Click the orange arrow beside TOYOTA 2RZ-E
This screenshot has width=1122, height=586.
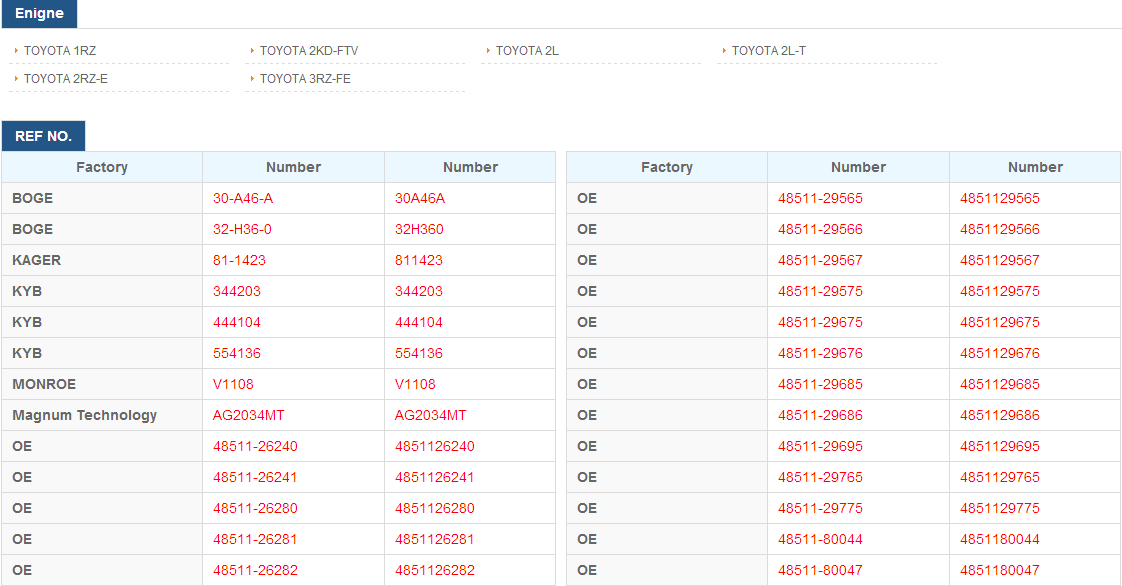pyautogui.click(x=16, y=79)
